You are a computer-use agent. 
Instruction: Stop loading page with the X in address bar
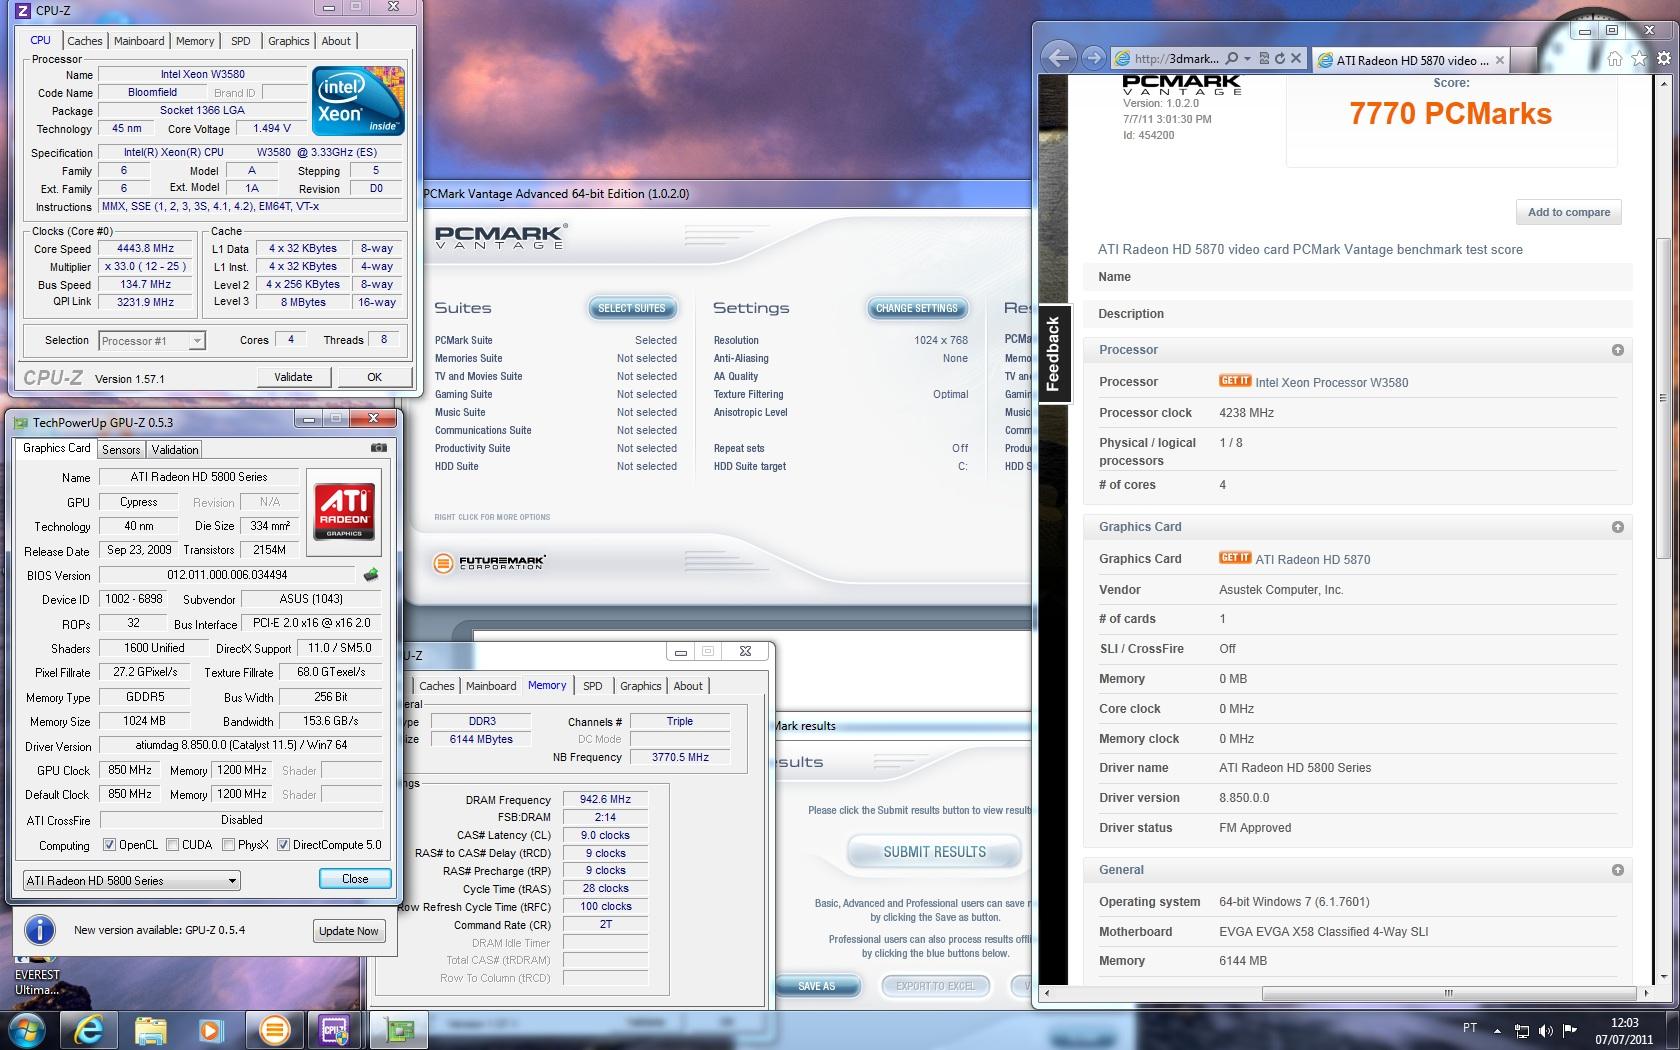[1296, 59]
